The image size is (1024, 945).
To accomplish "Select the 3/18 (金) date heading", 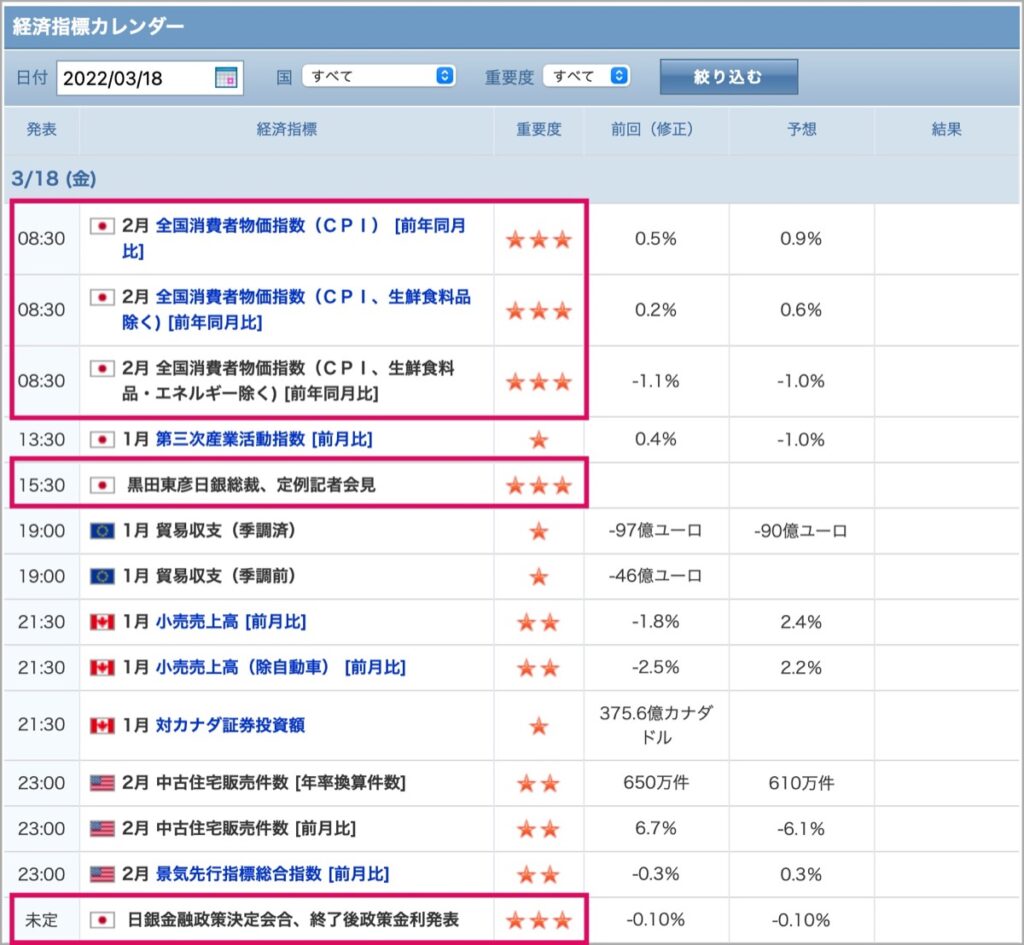I will point(54,178).
